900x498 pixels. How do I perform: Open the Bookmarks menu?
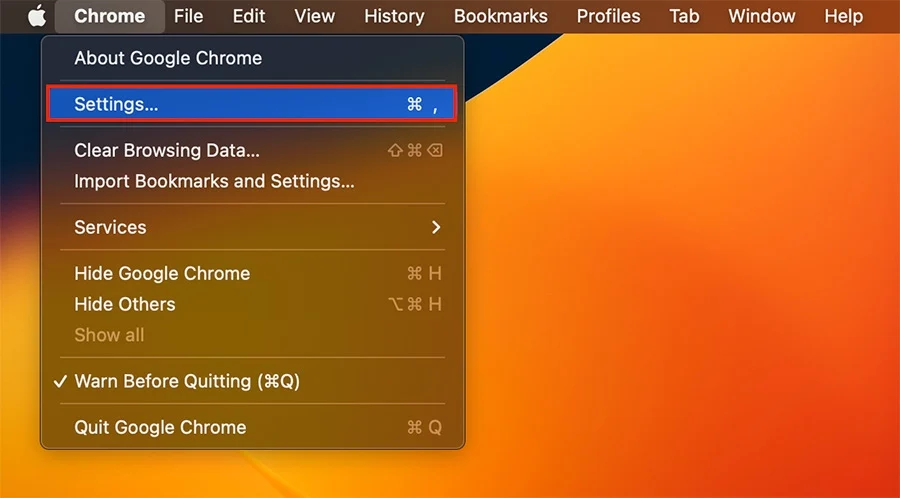pos(501,16)
